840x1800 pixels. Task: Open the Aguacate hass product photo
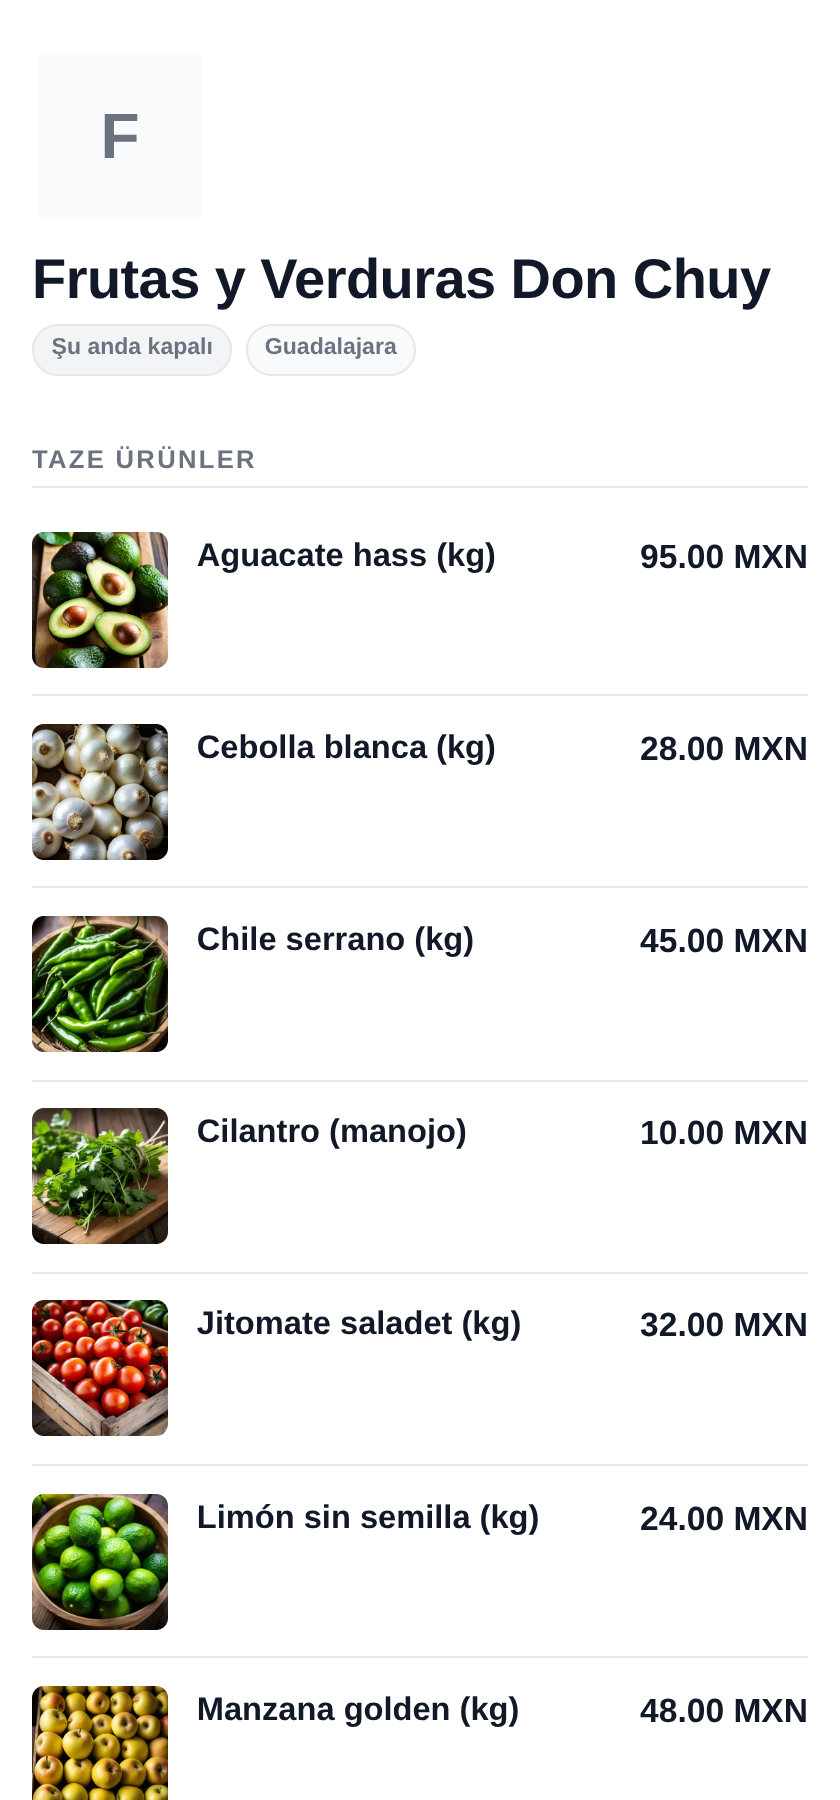(100, 600)
